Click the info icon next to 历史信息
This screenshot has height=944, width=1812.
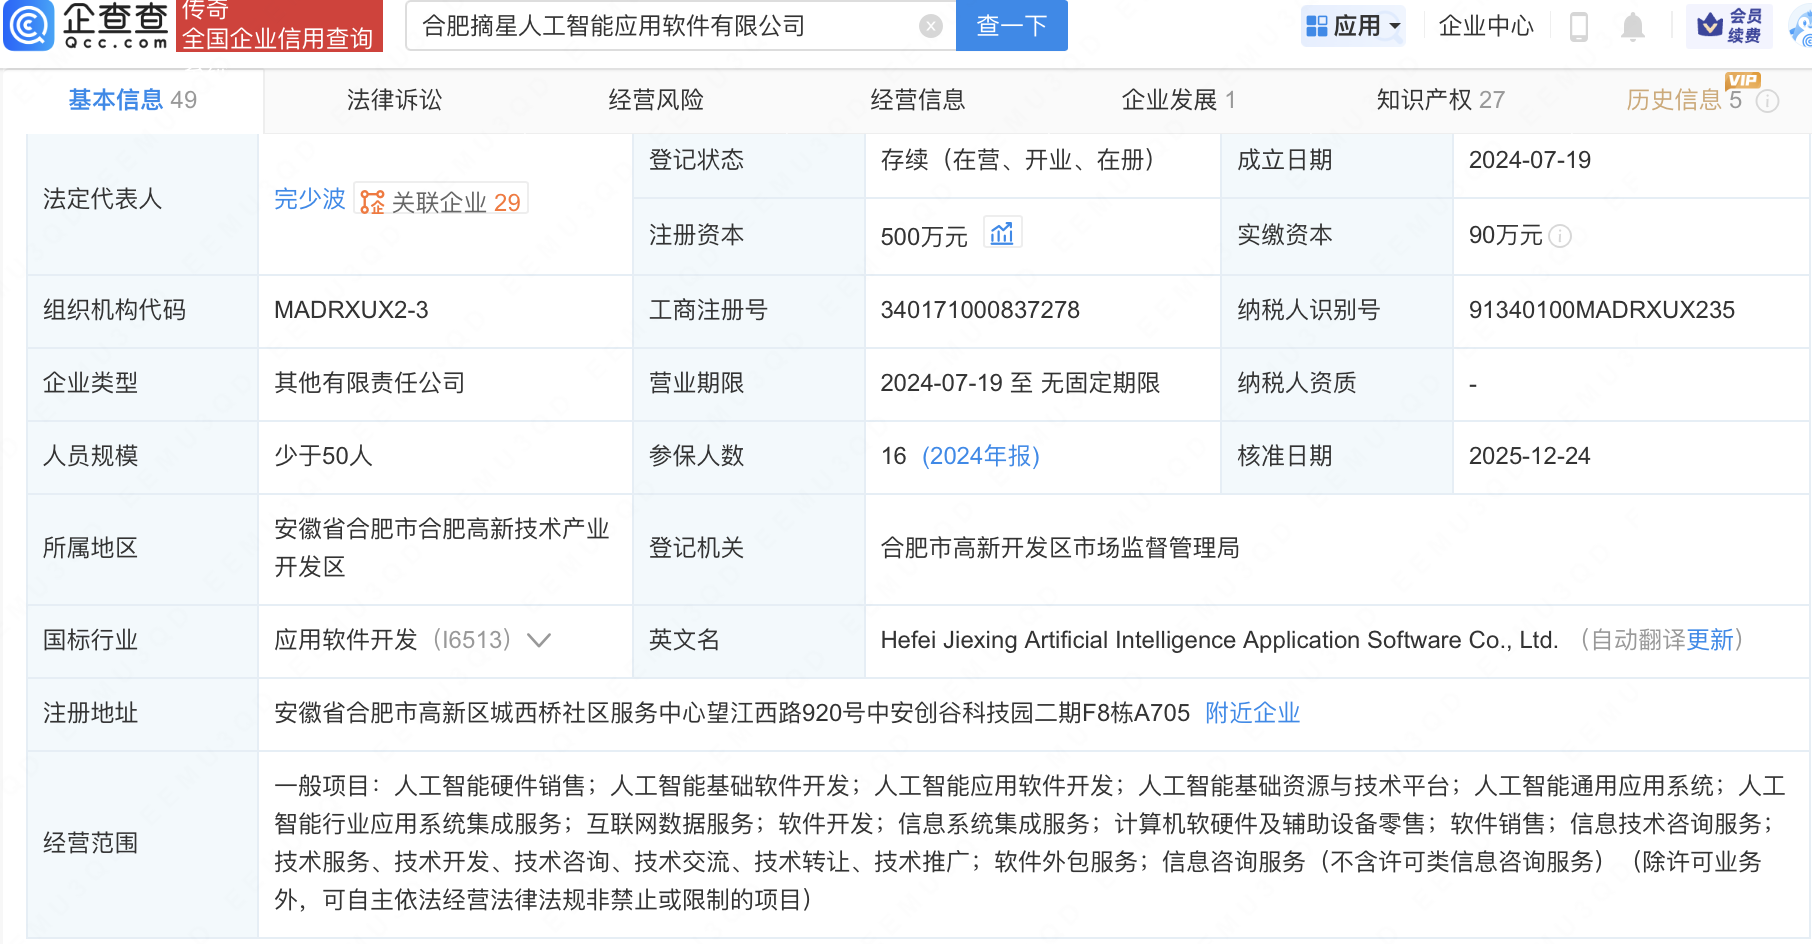click(x=1768, y=101)
